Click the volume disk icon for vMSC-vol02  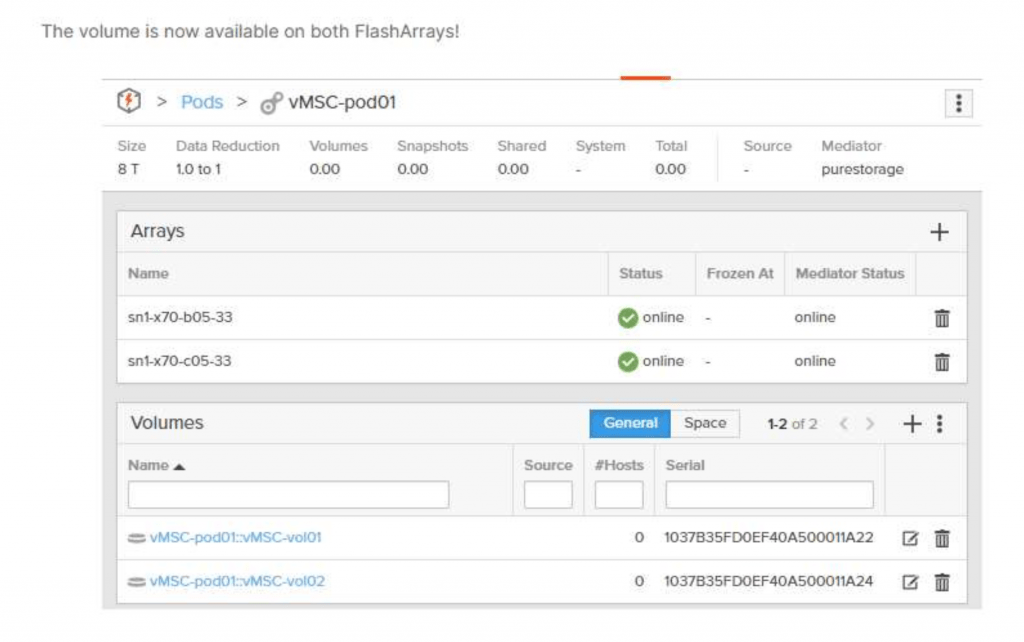[x=136, y=582]
